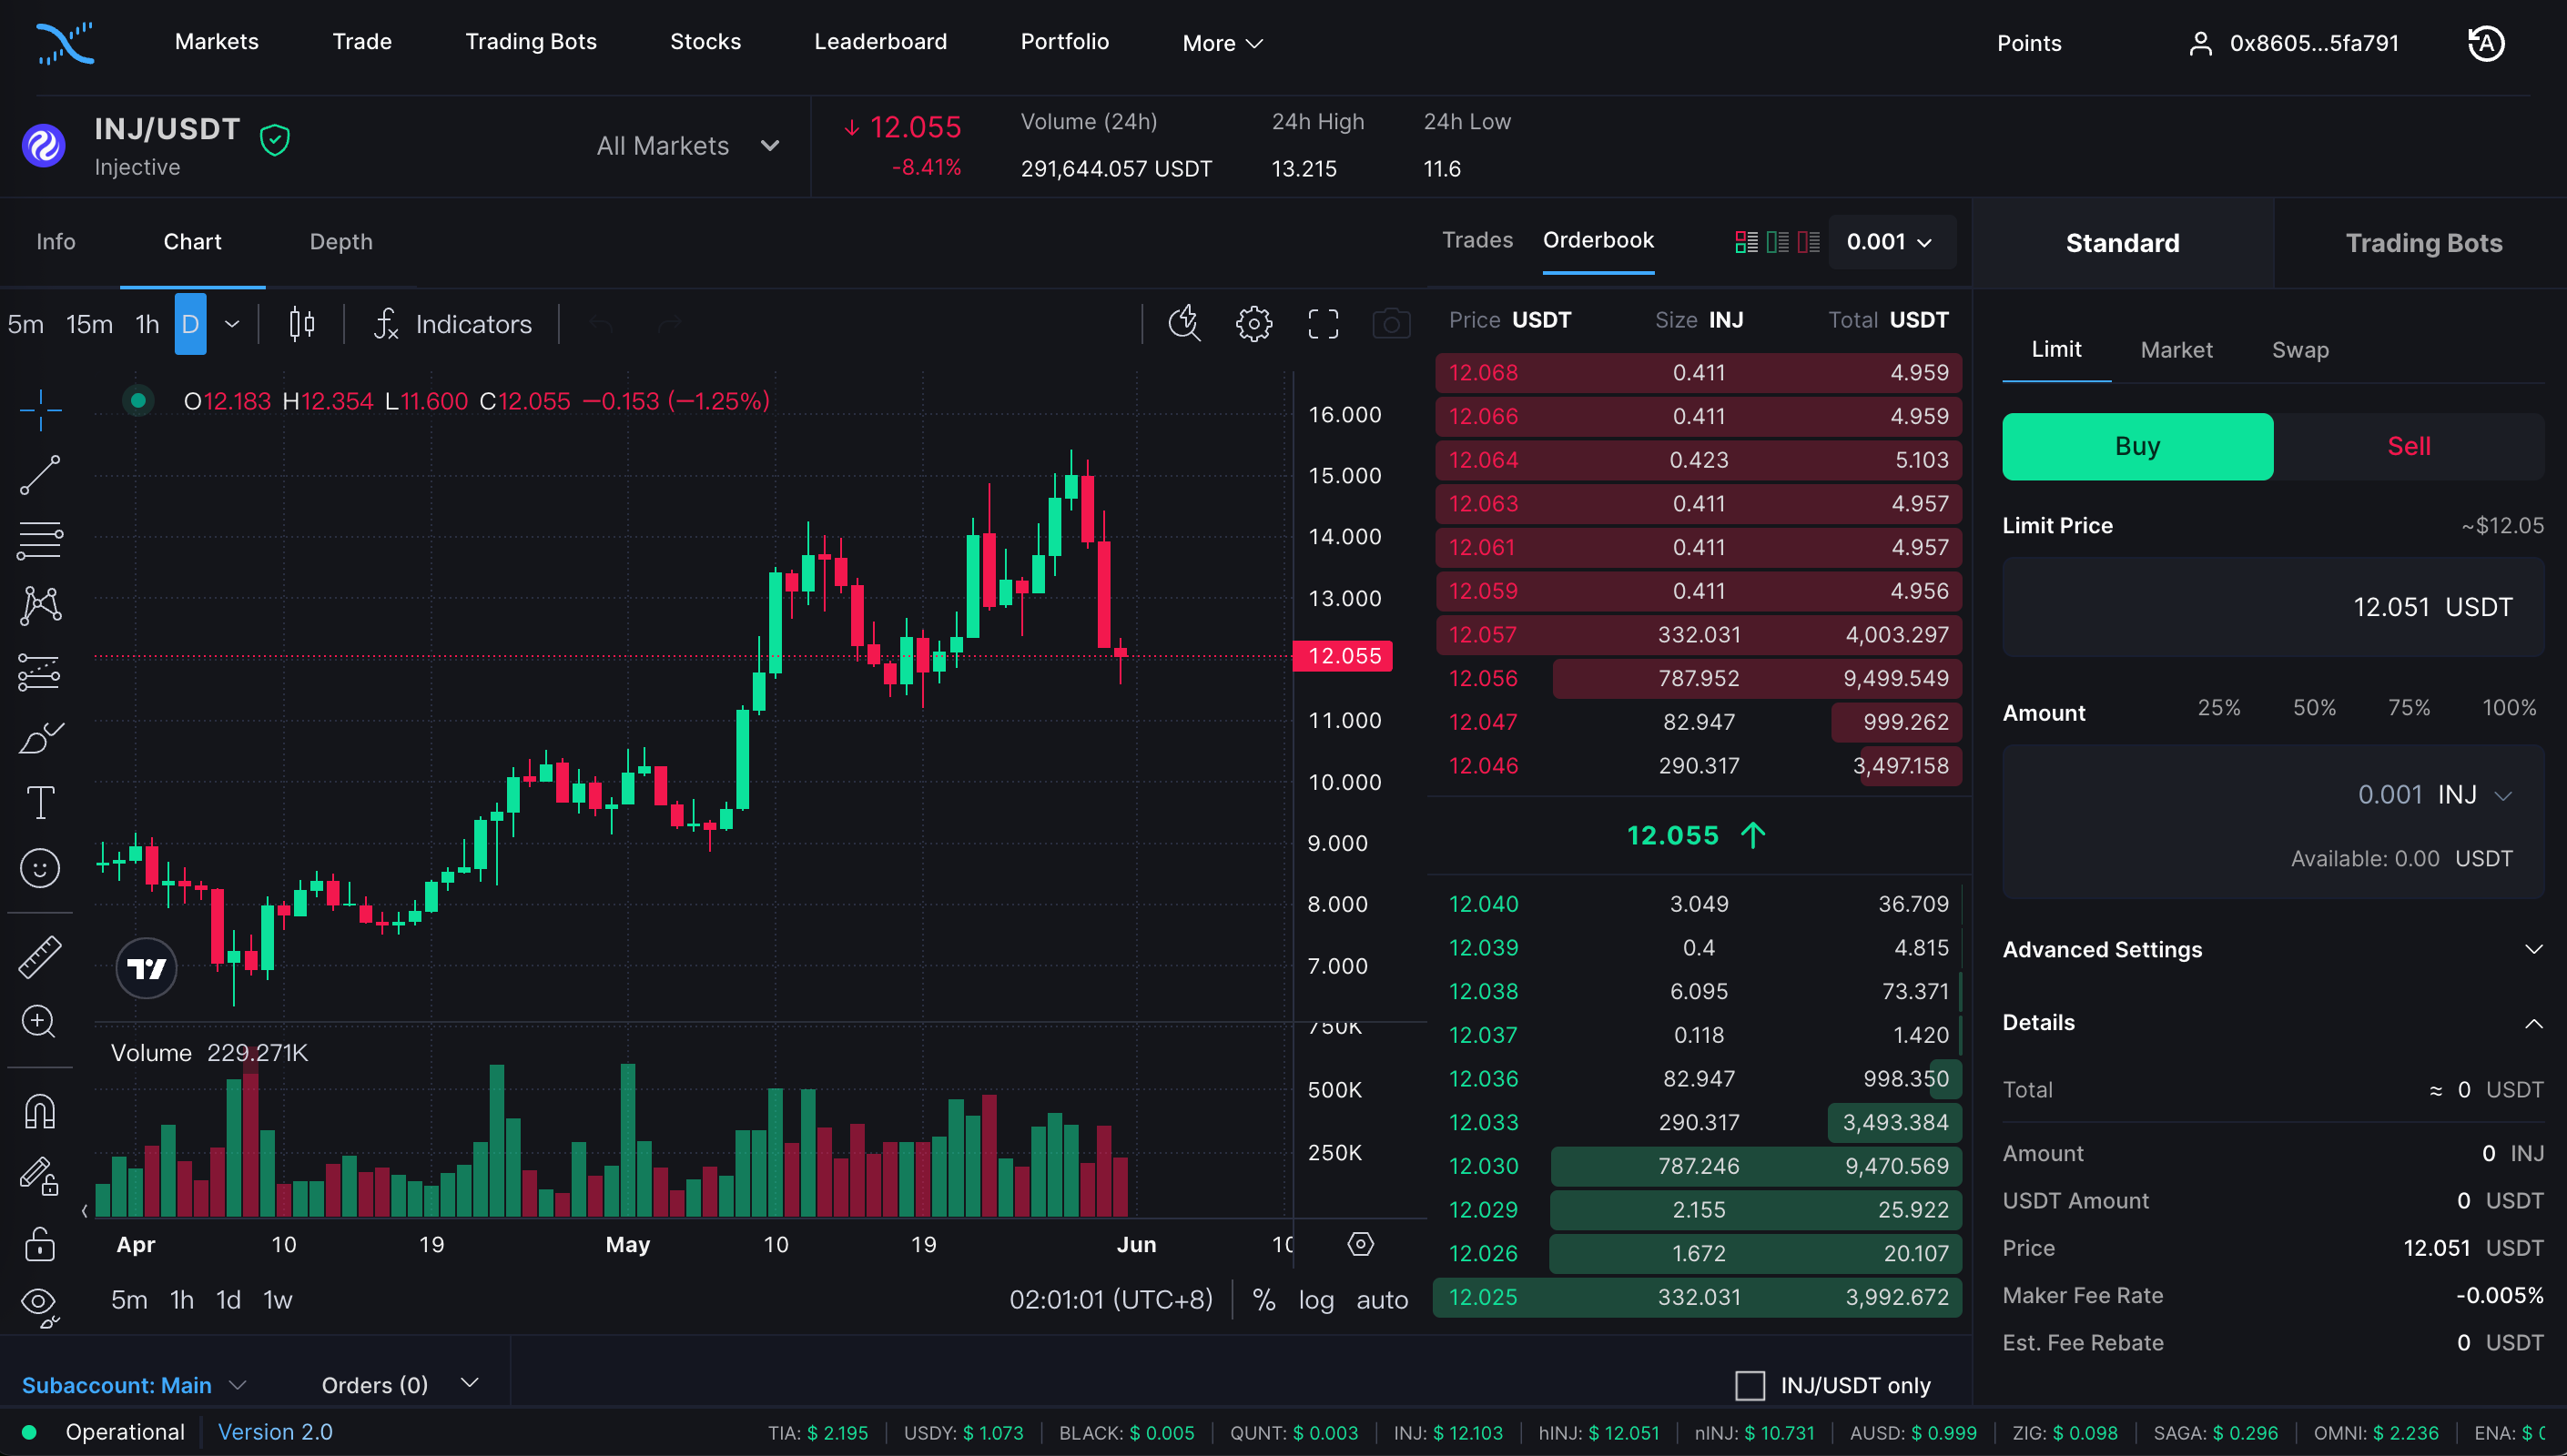
Task: Click the 12.055 price marker on axis
Action: coord(1343,656)
